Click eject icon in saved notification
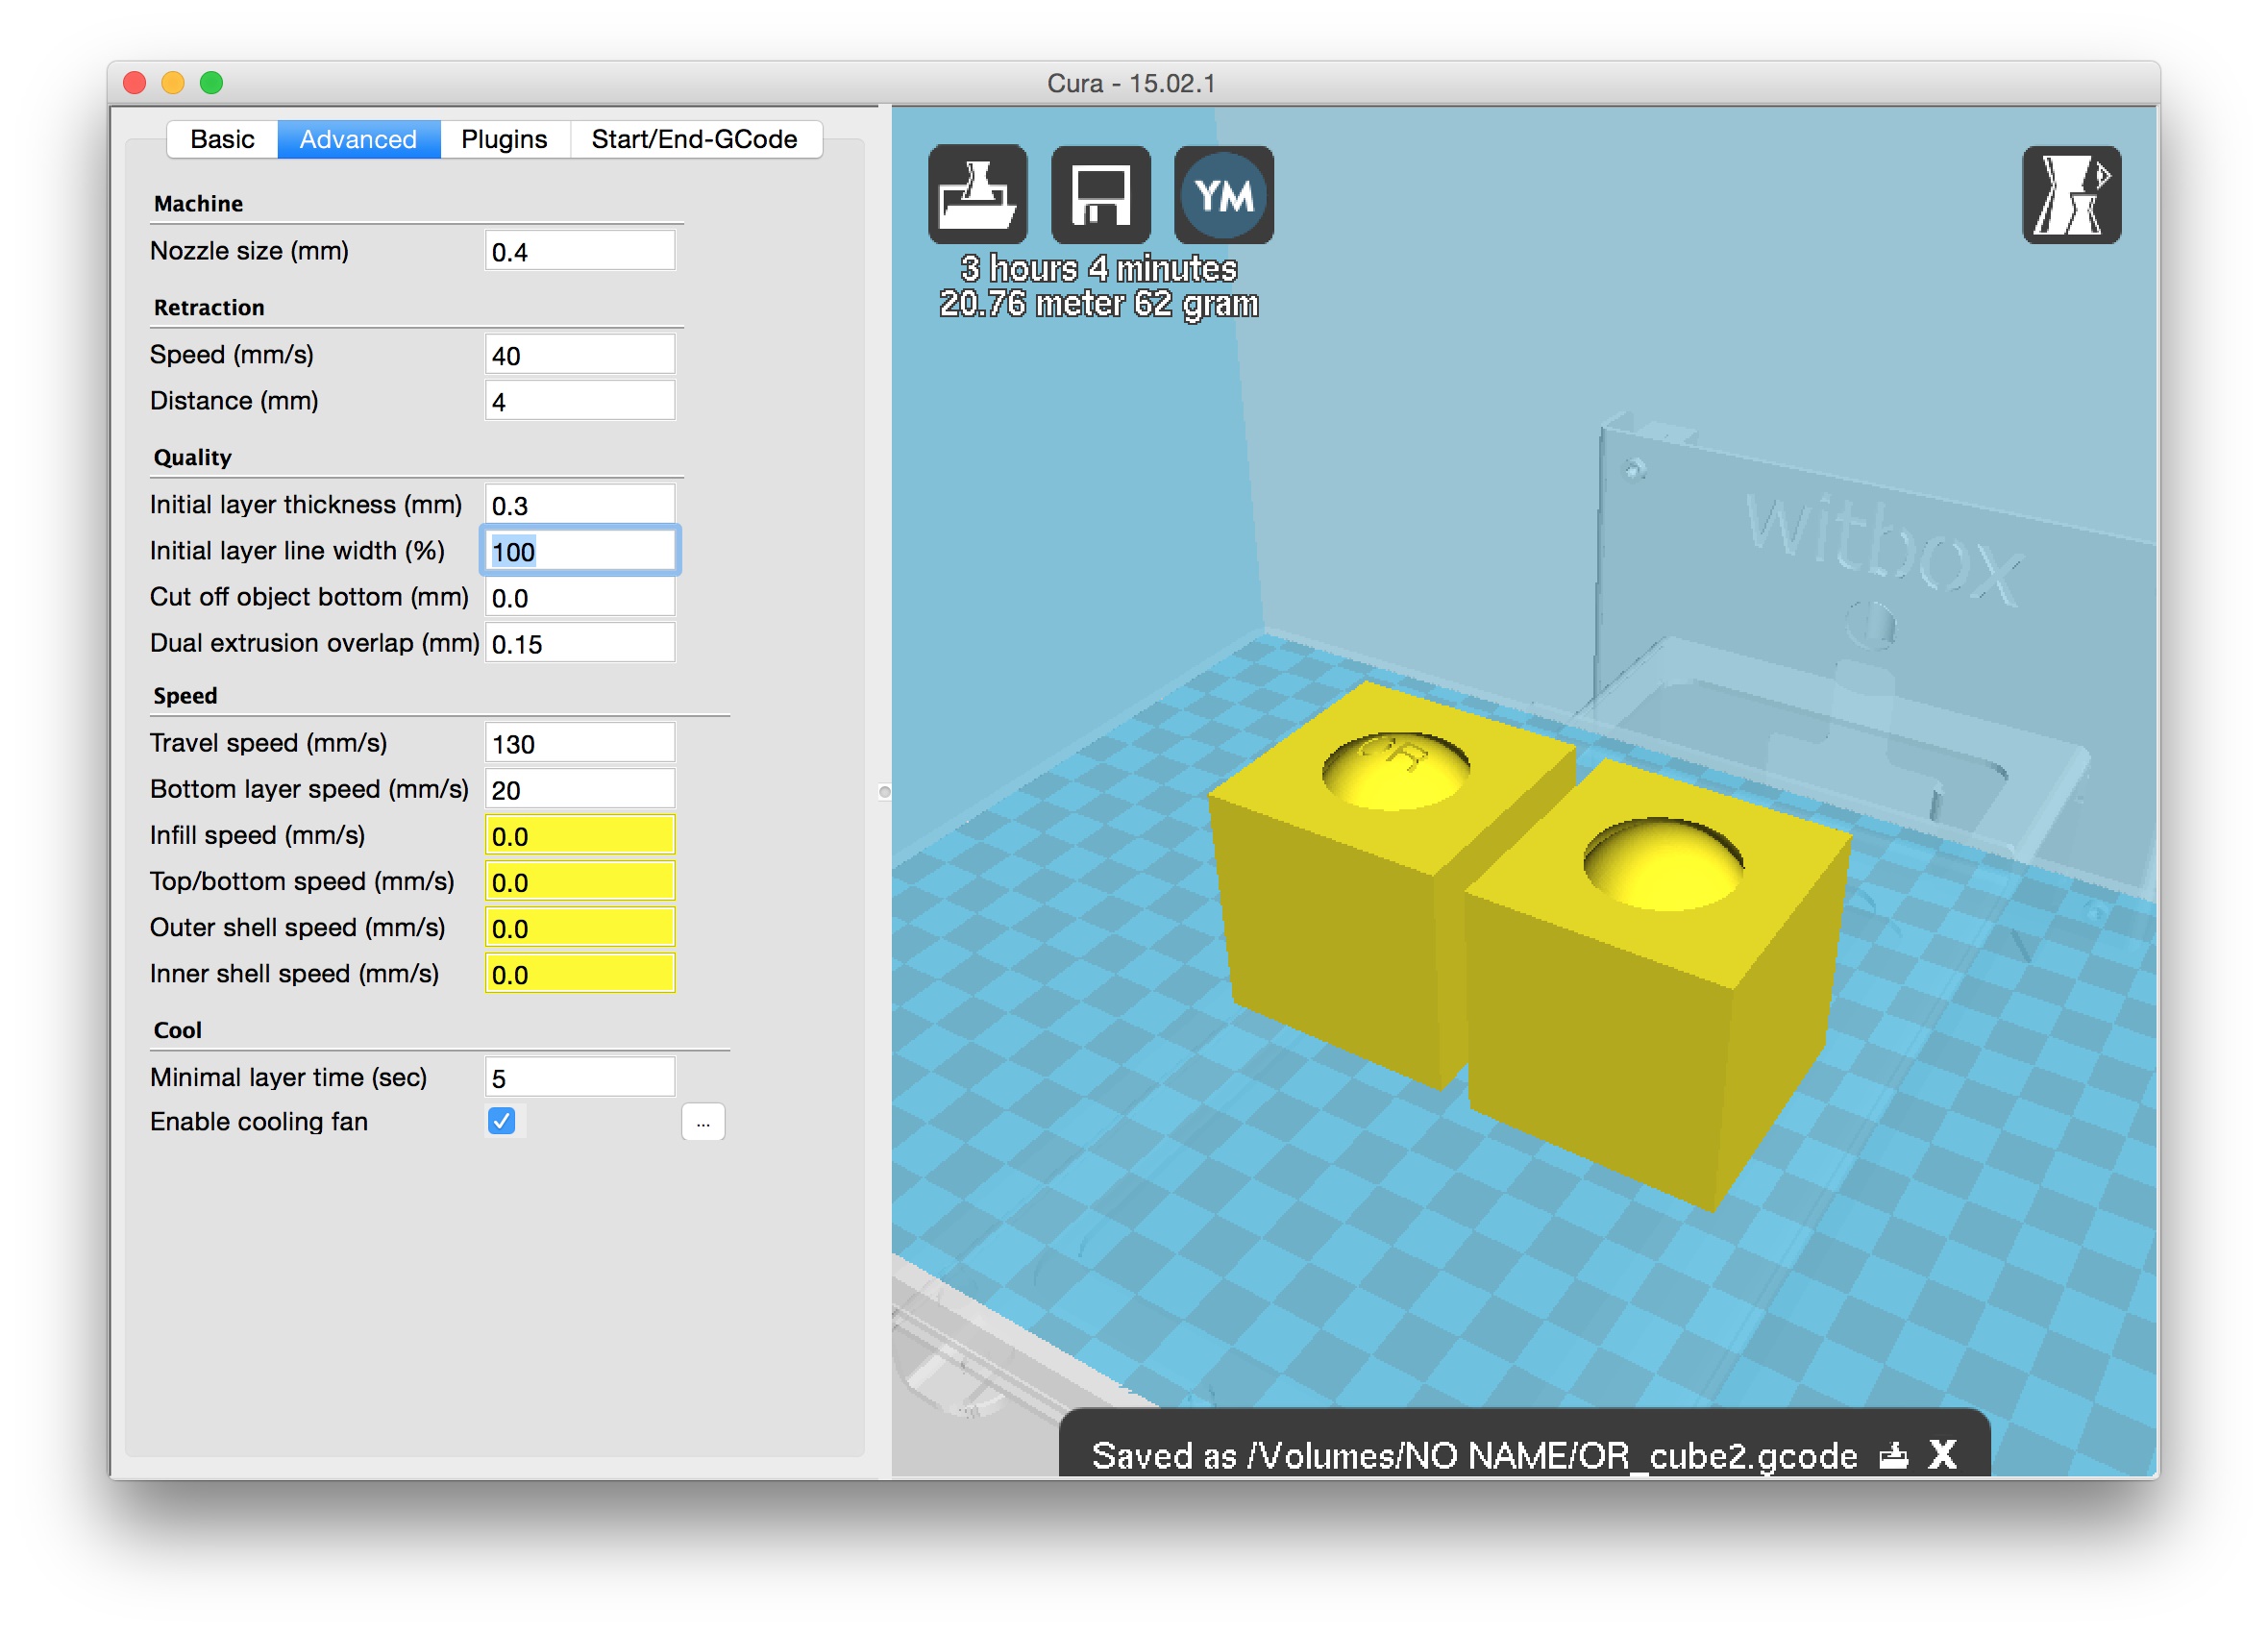This screenshot has width=2268, height=1634. click(1892, 1454)
